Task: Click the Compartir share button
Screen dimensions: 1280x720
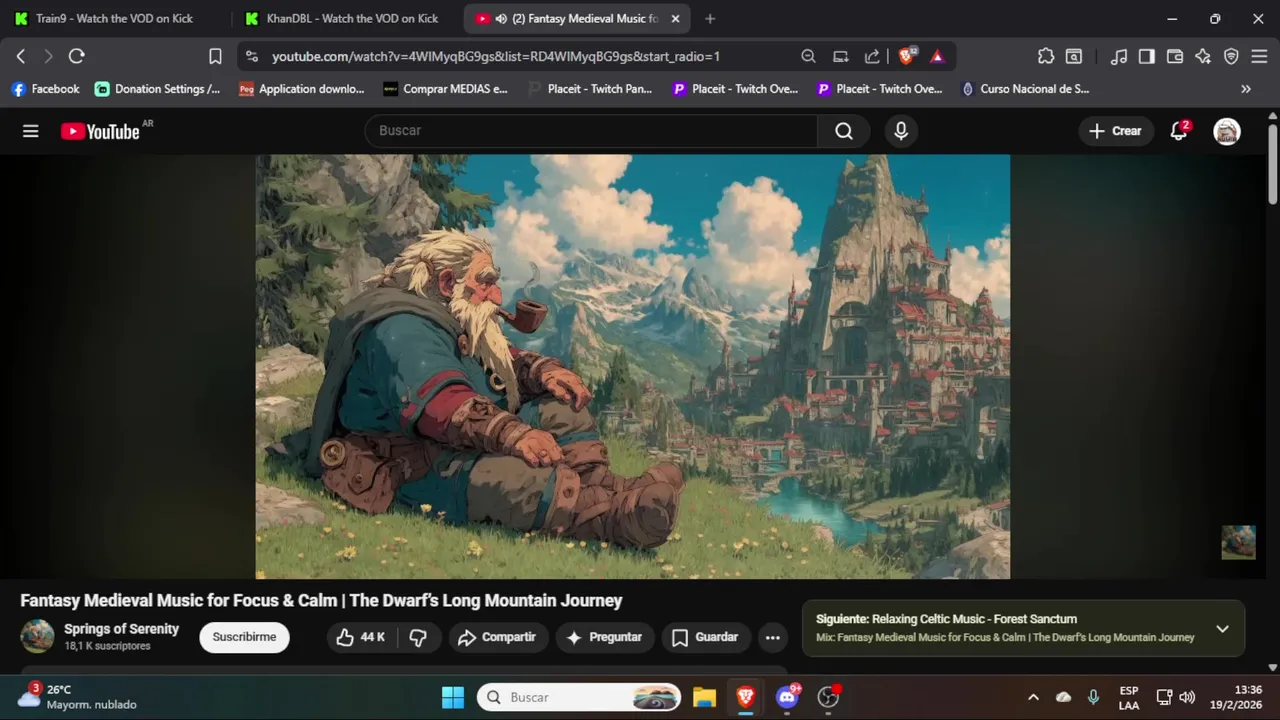Action: (497, 637)
